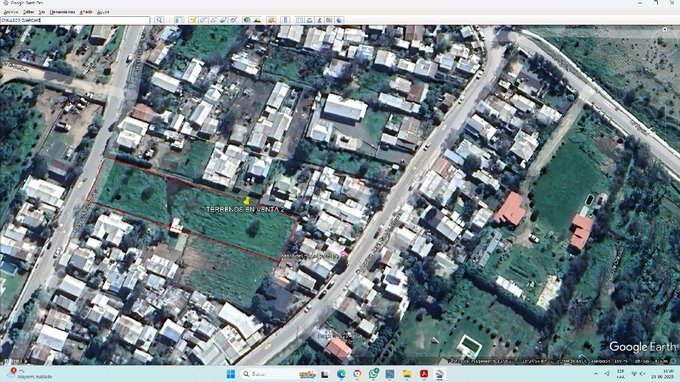The height and width of the screenshot is (382, 680).
Task: Toggle the sidebar panel icon
Action: pos(179,20)
